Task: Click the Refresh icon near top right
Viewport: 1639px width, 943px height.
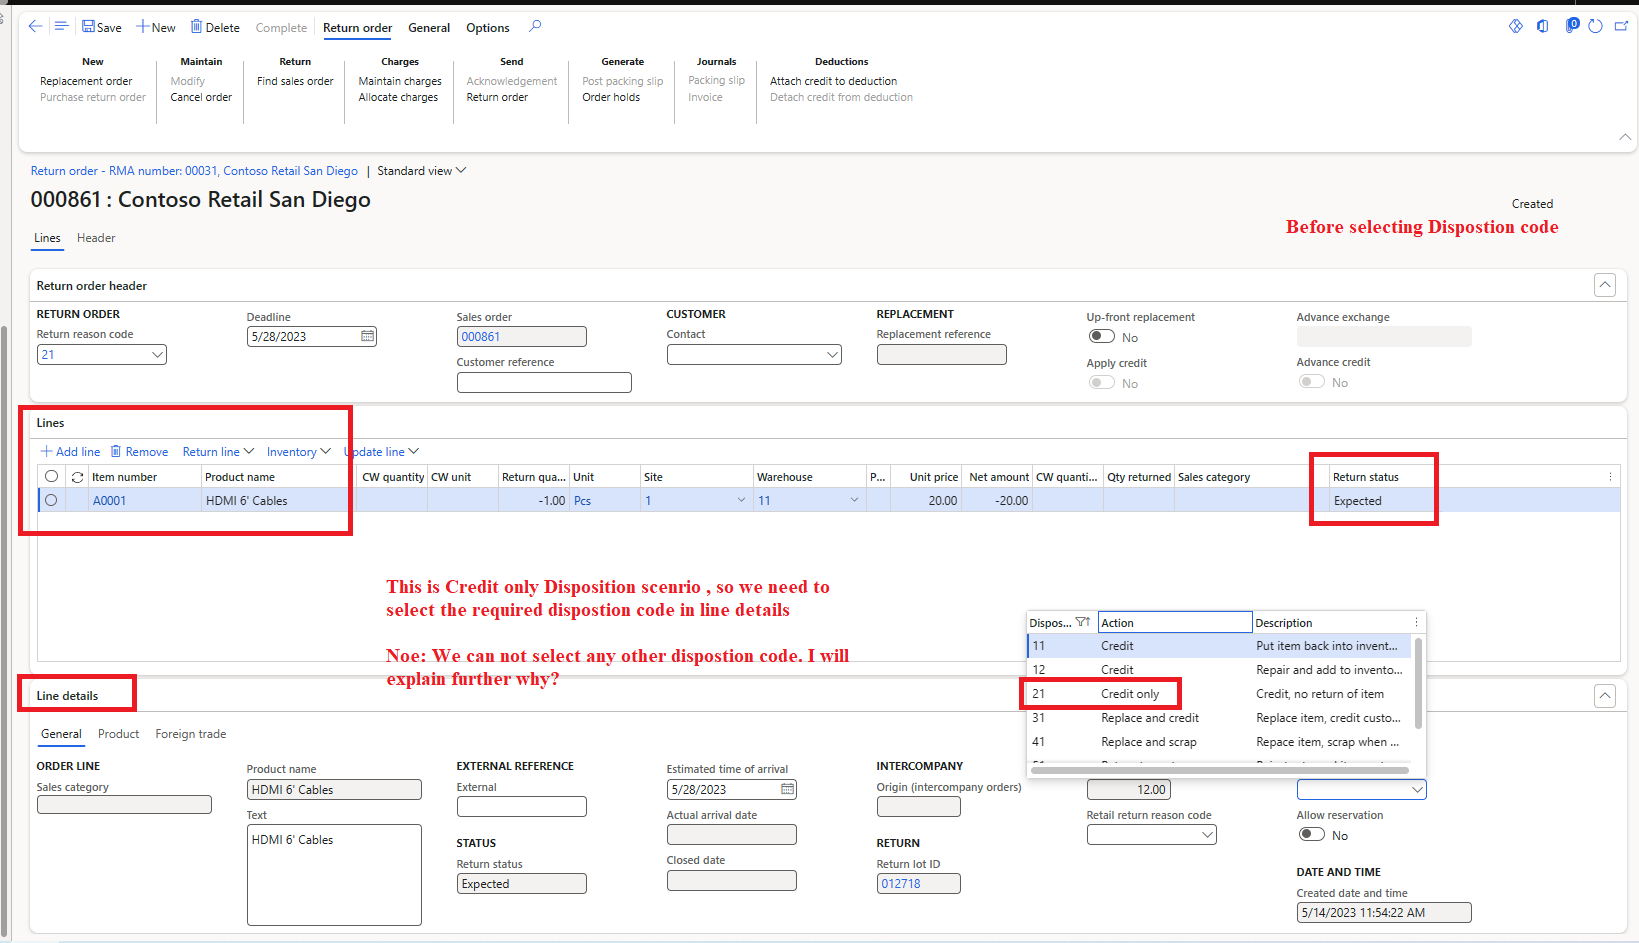Action: pos(1595,27)
